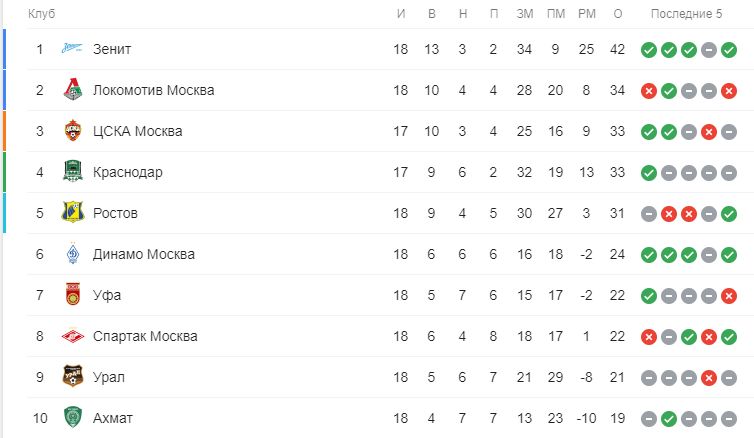Click the Ufa club crest
Viewport: 754px width, 438px height.
(x=73, y=295)
